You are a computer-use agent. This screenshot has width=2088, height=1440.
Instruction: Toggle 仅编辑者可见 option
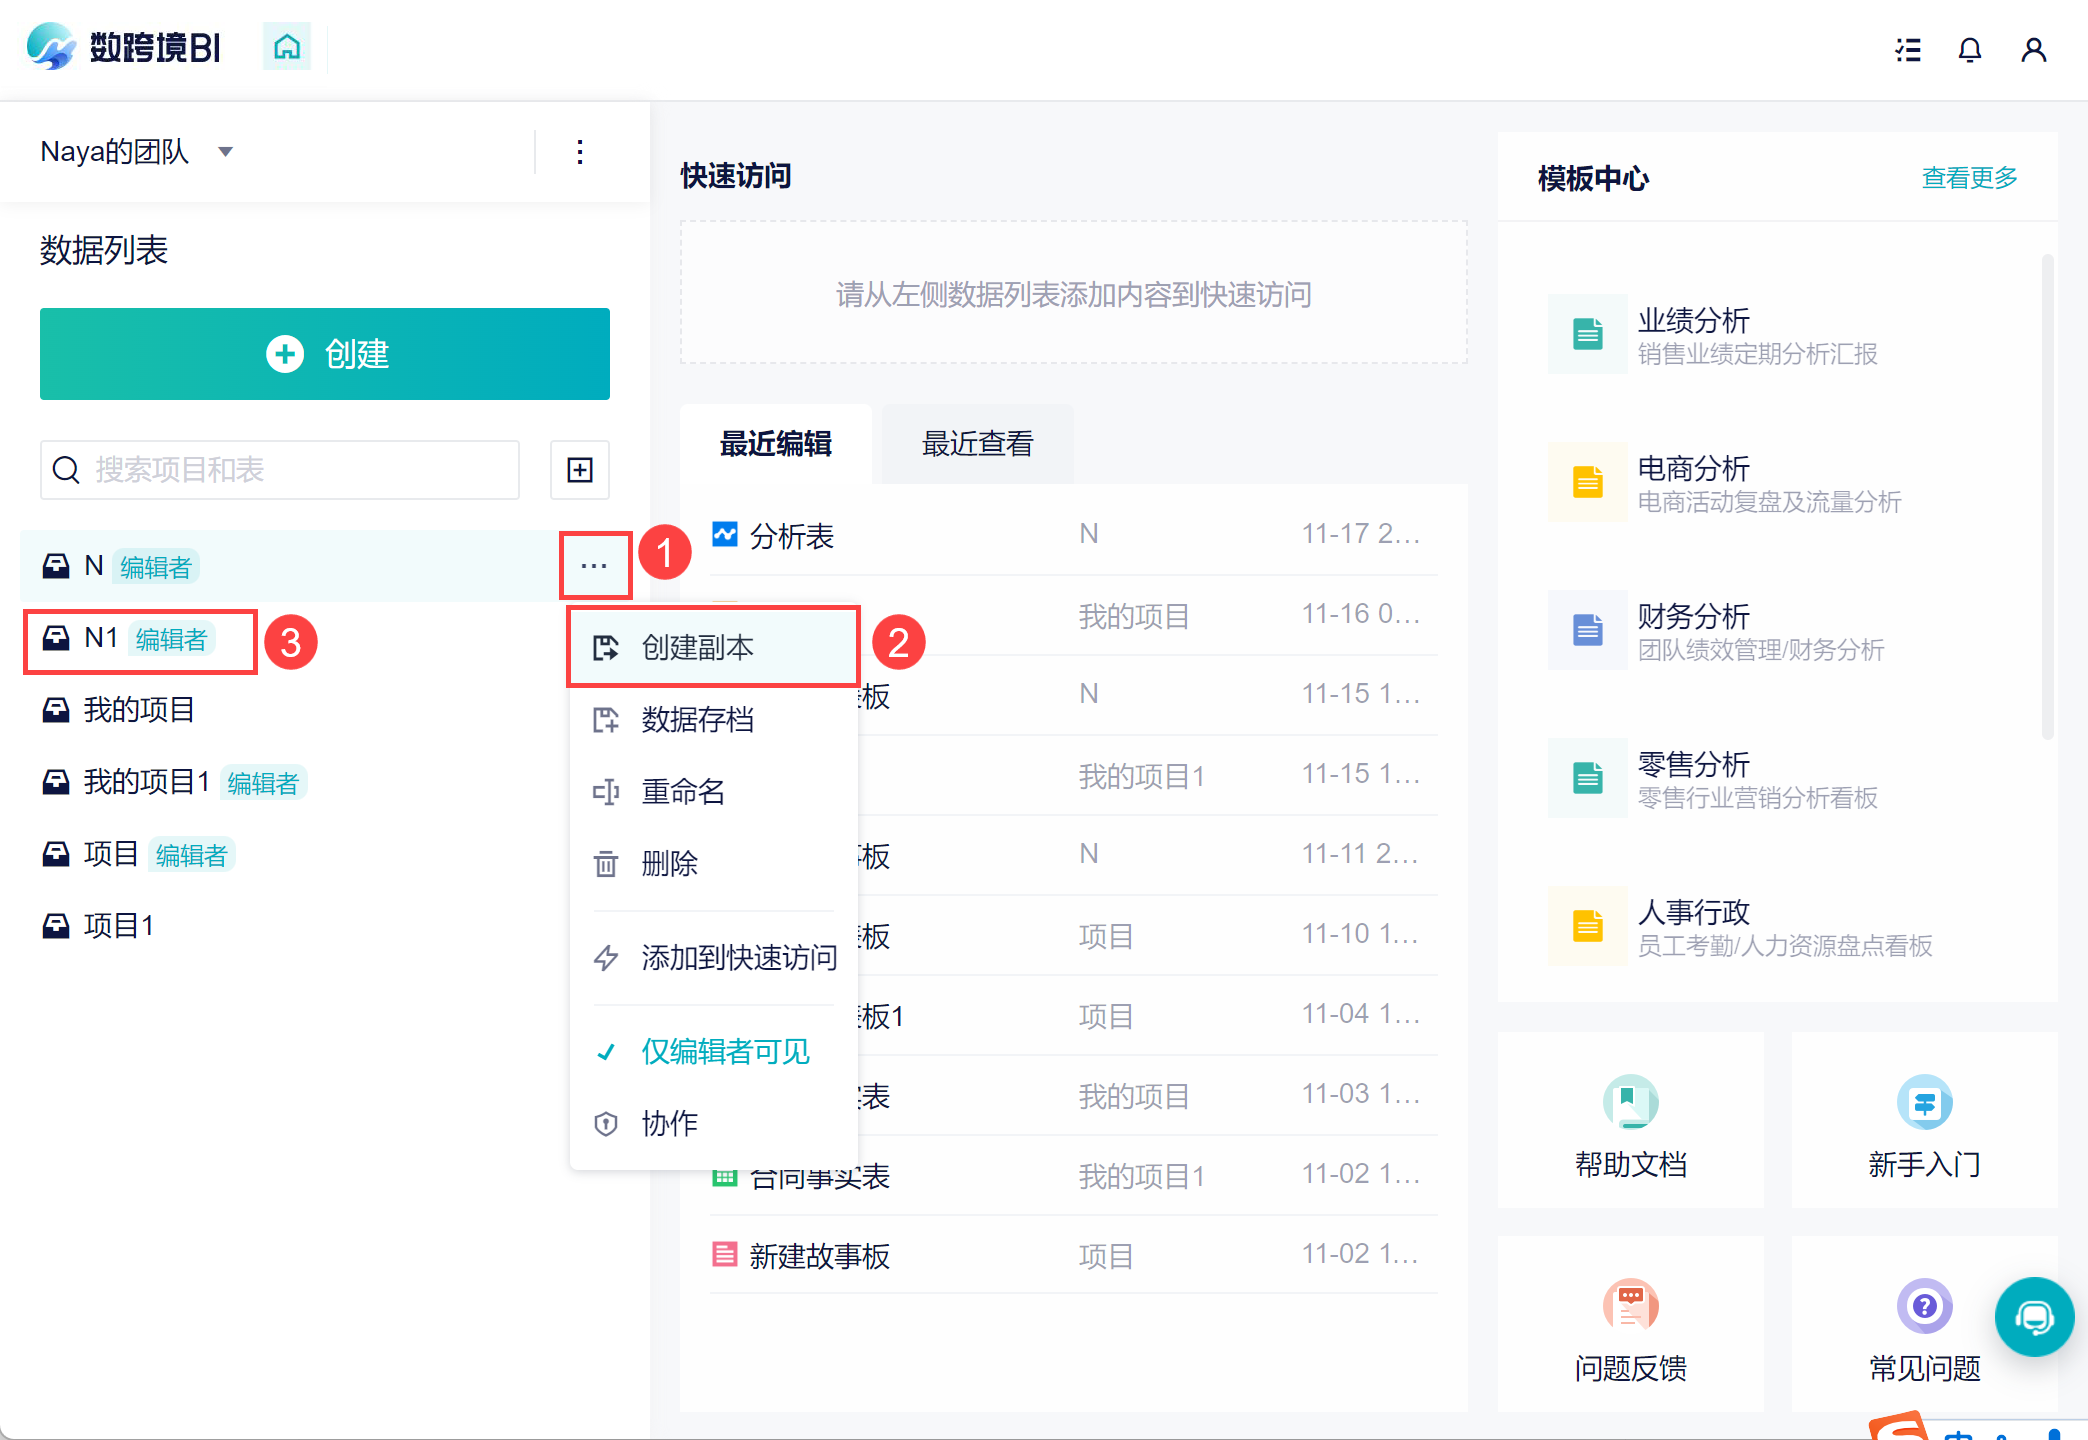[725, 1051]
